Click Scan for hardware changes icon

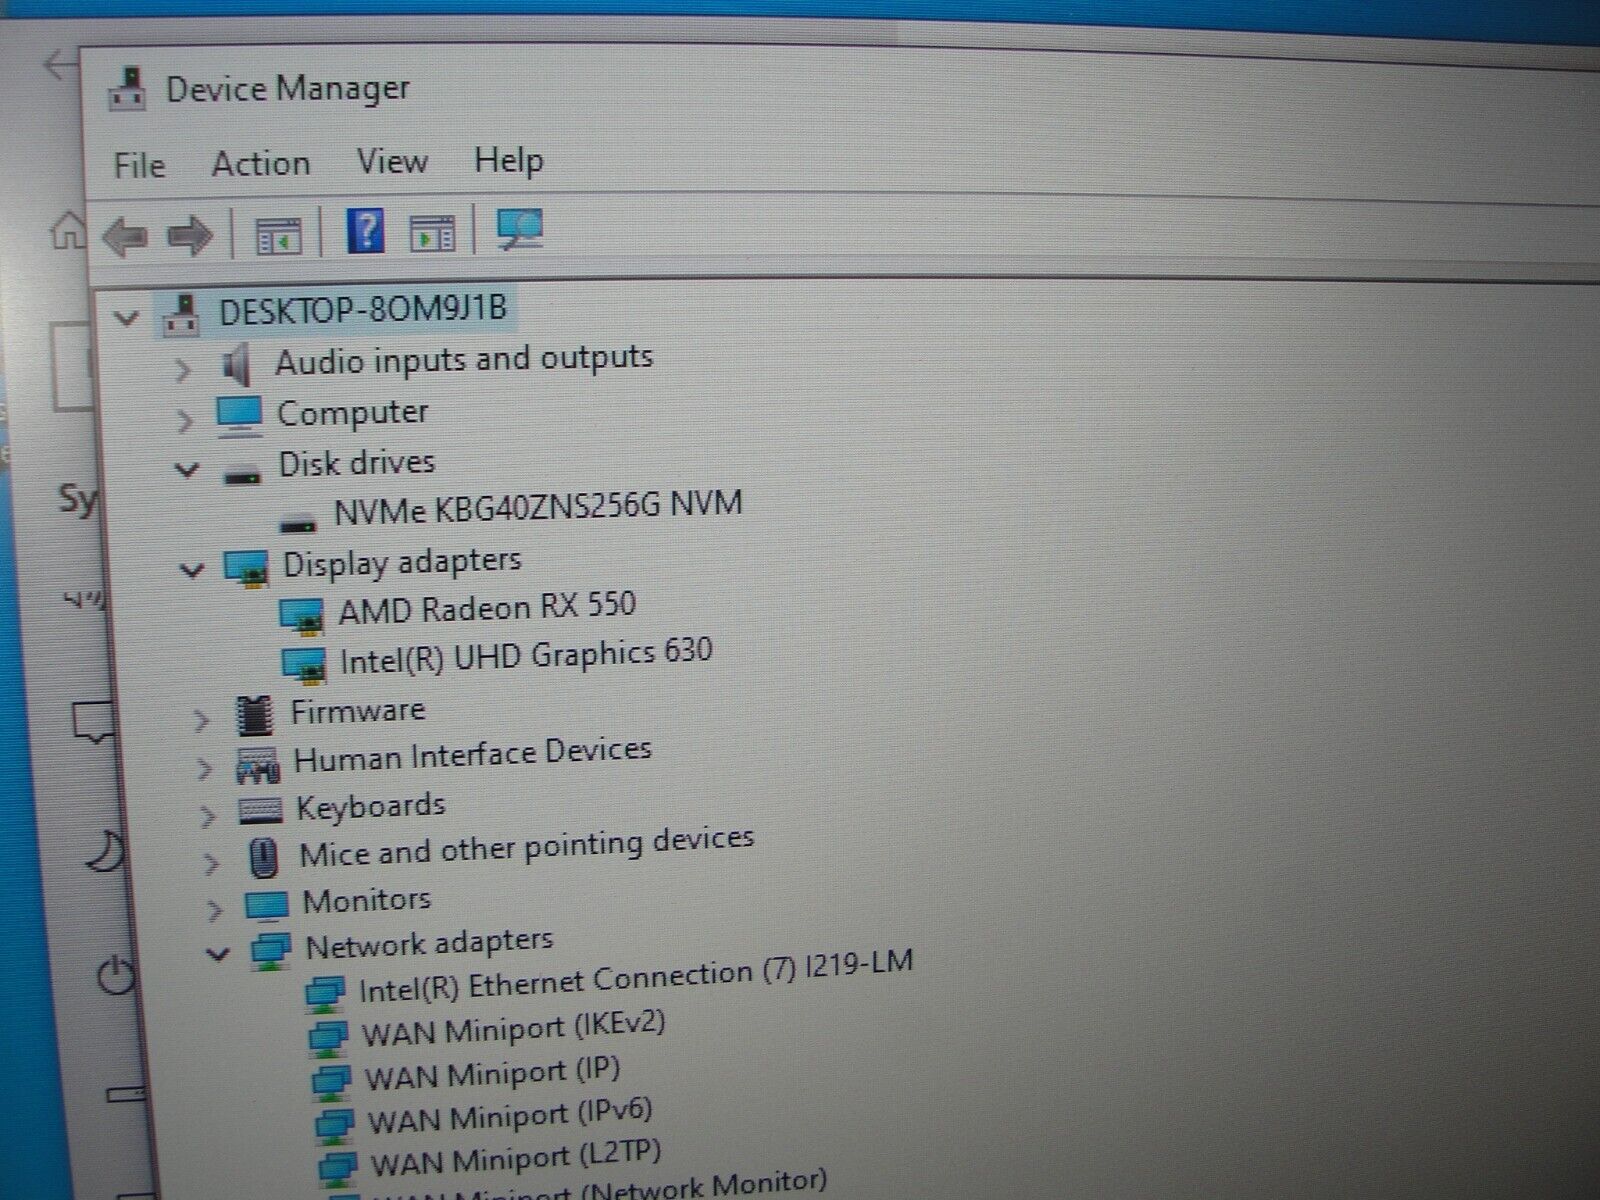click(x=520, y=230)
